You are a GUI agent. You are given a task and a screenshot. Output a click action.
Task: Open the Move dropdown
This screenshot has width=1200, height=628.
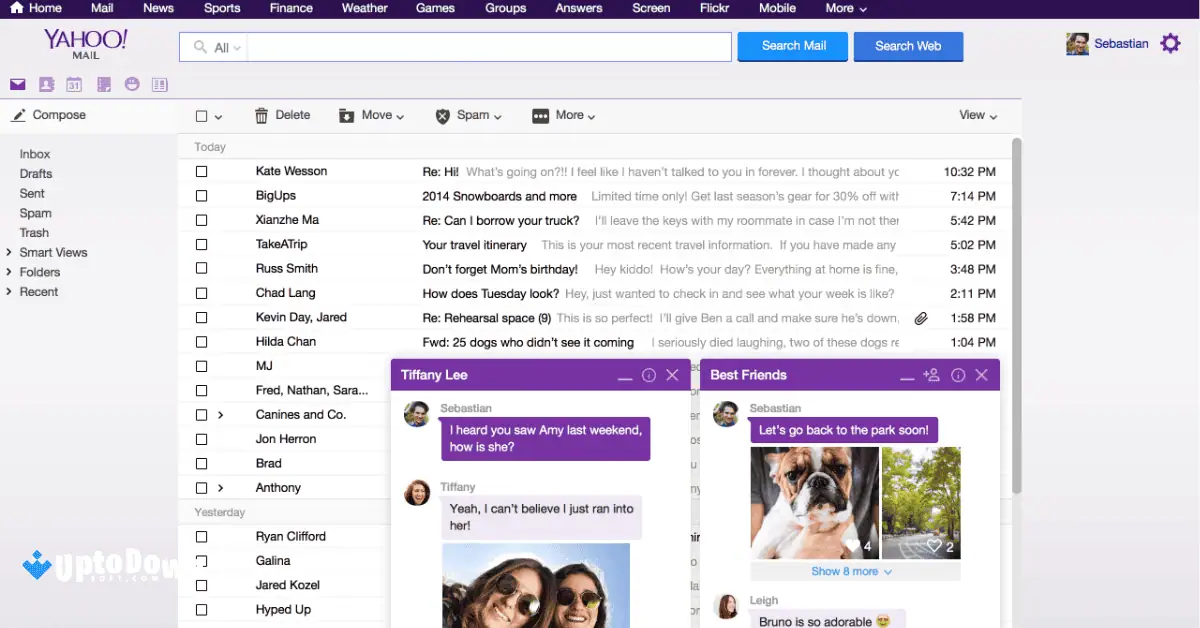[371, 115]
